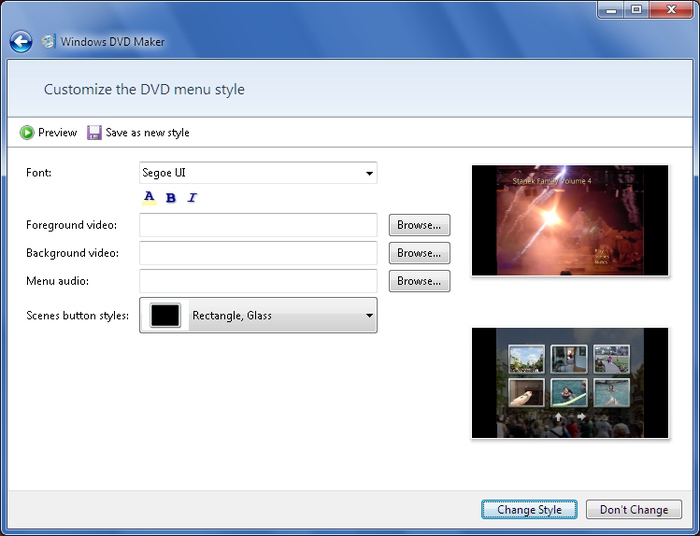Click the Background video input field
Screen dimensions: 700x536
(258, 253)
